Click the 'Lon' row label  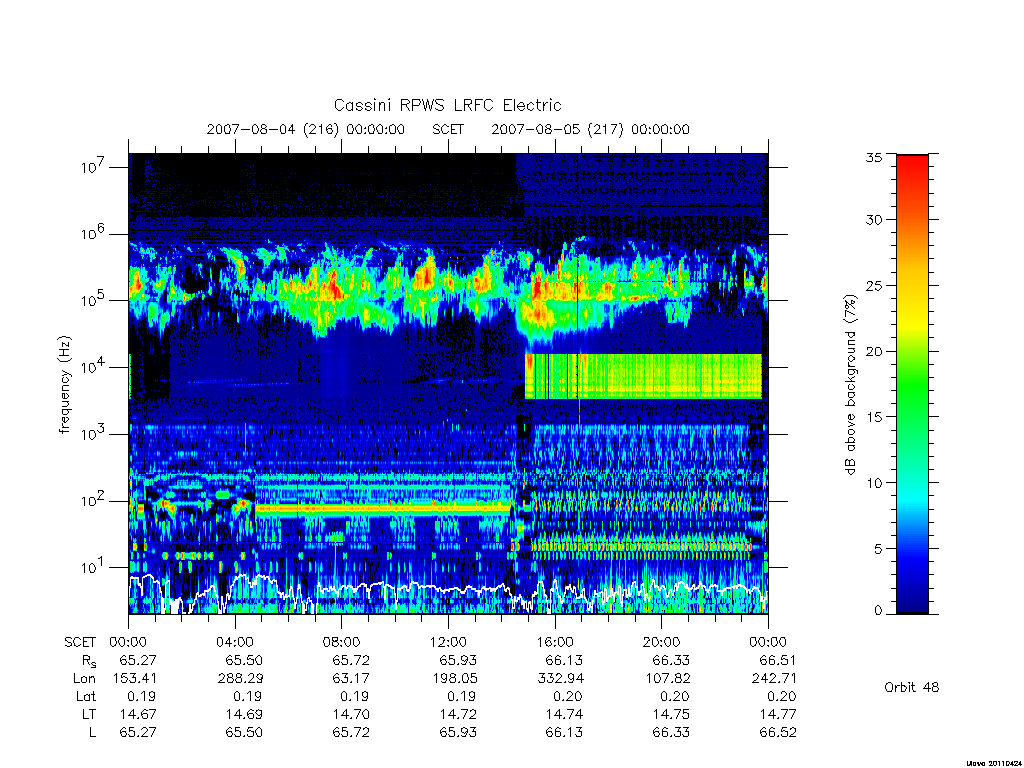(84, 678)
